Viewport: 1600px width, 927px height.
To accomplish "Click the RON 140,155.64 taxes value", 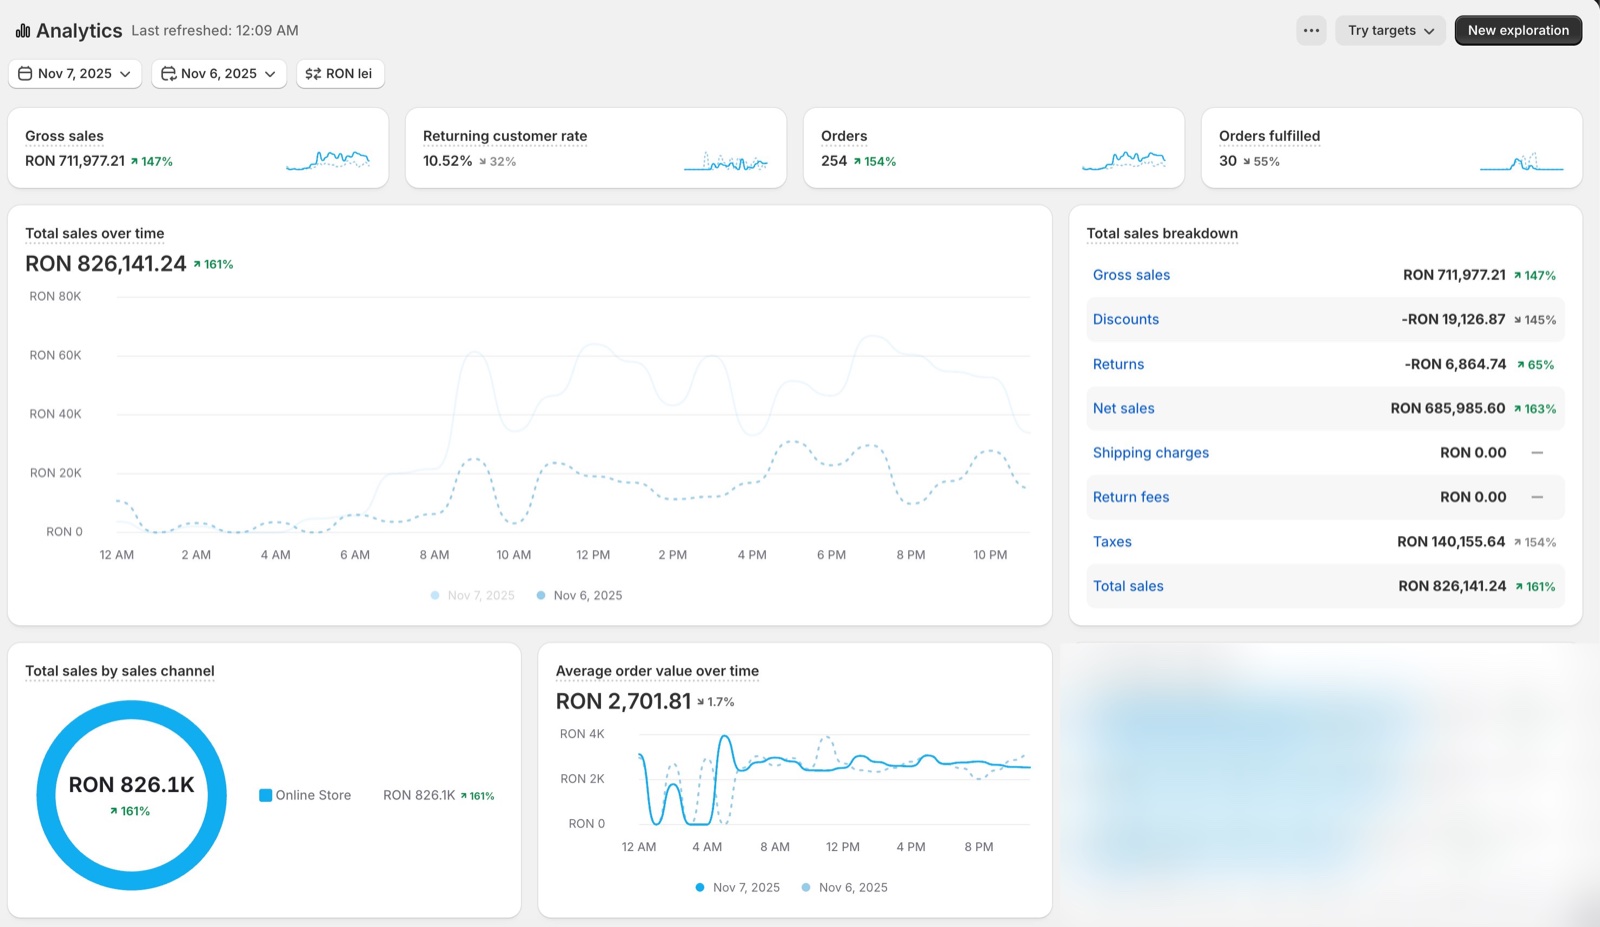I will pos(1451,542).
